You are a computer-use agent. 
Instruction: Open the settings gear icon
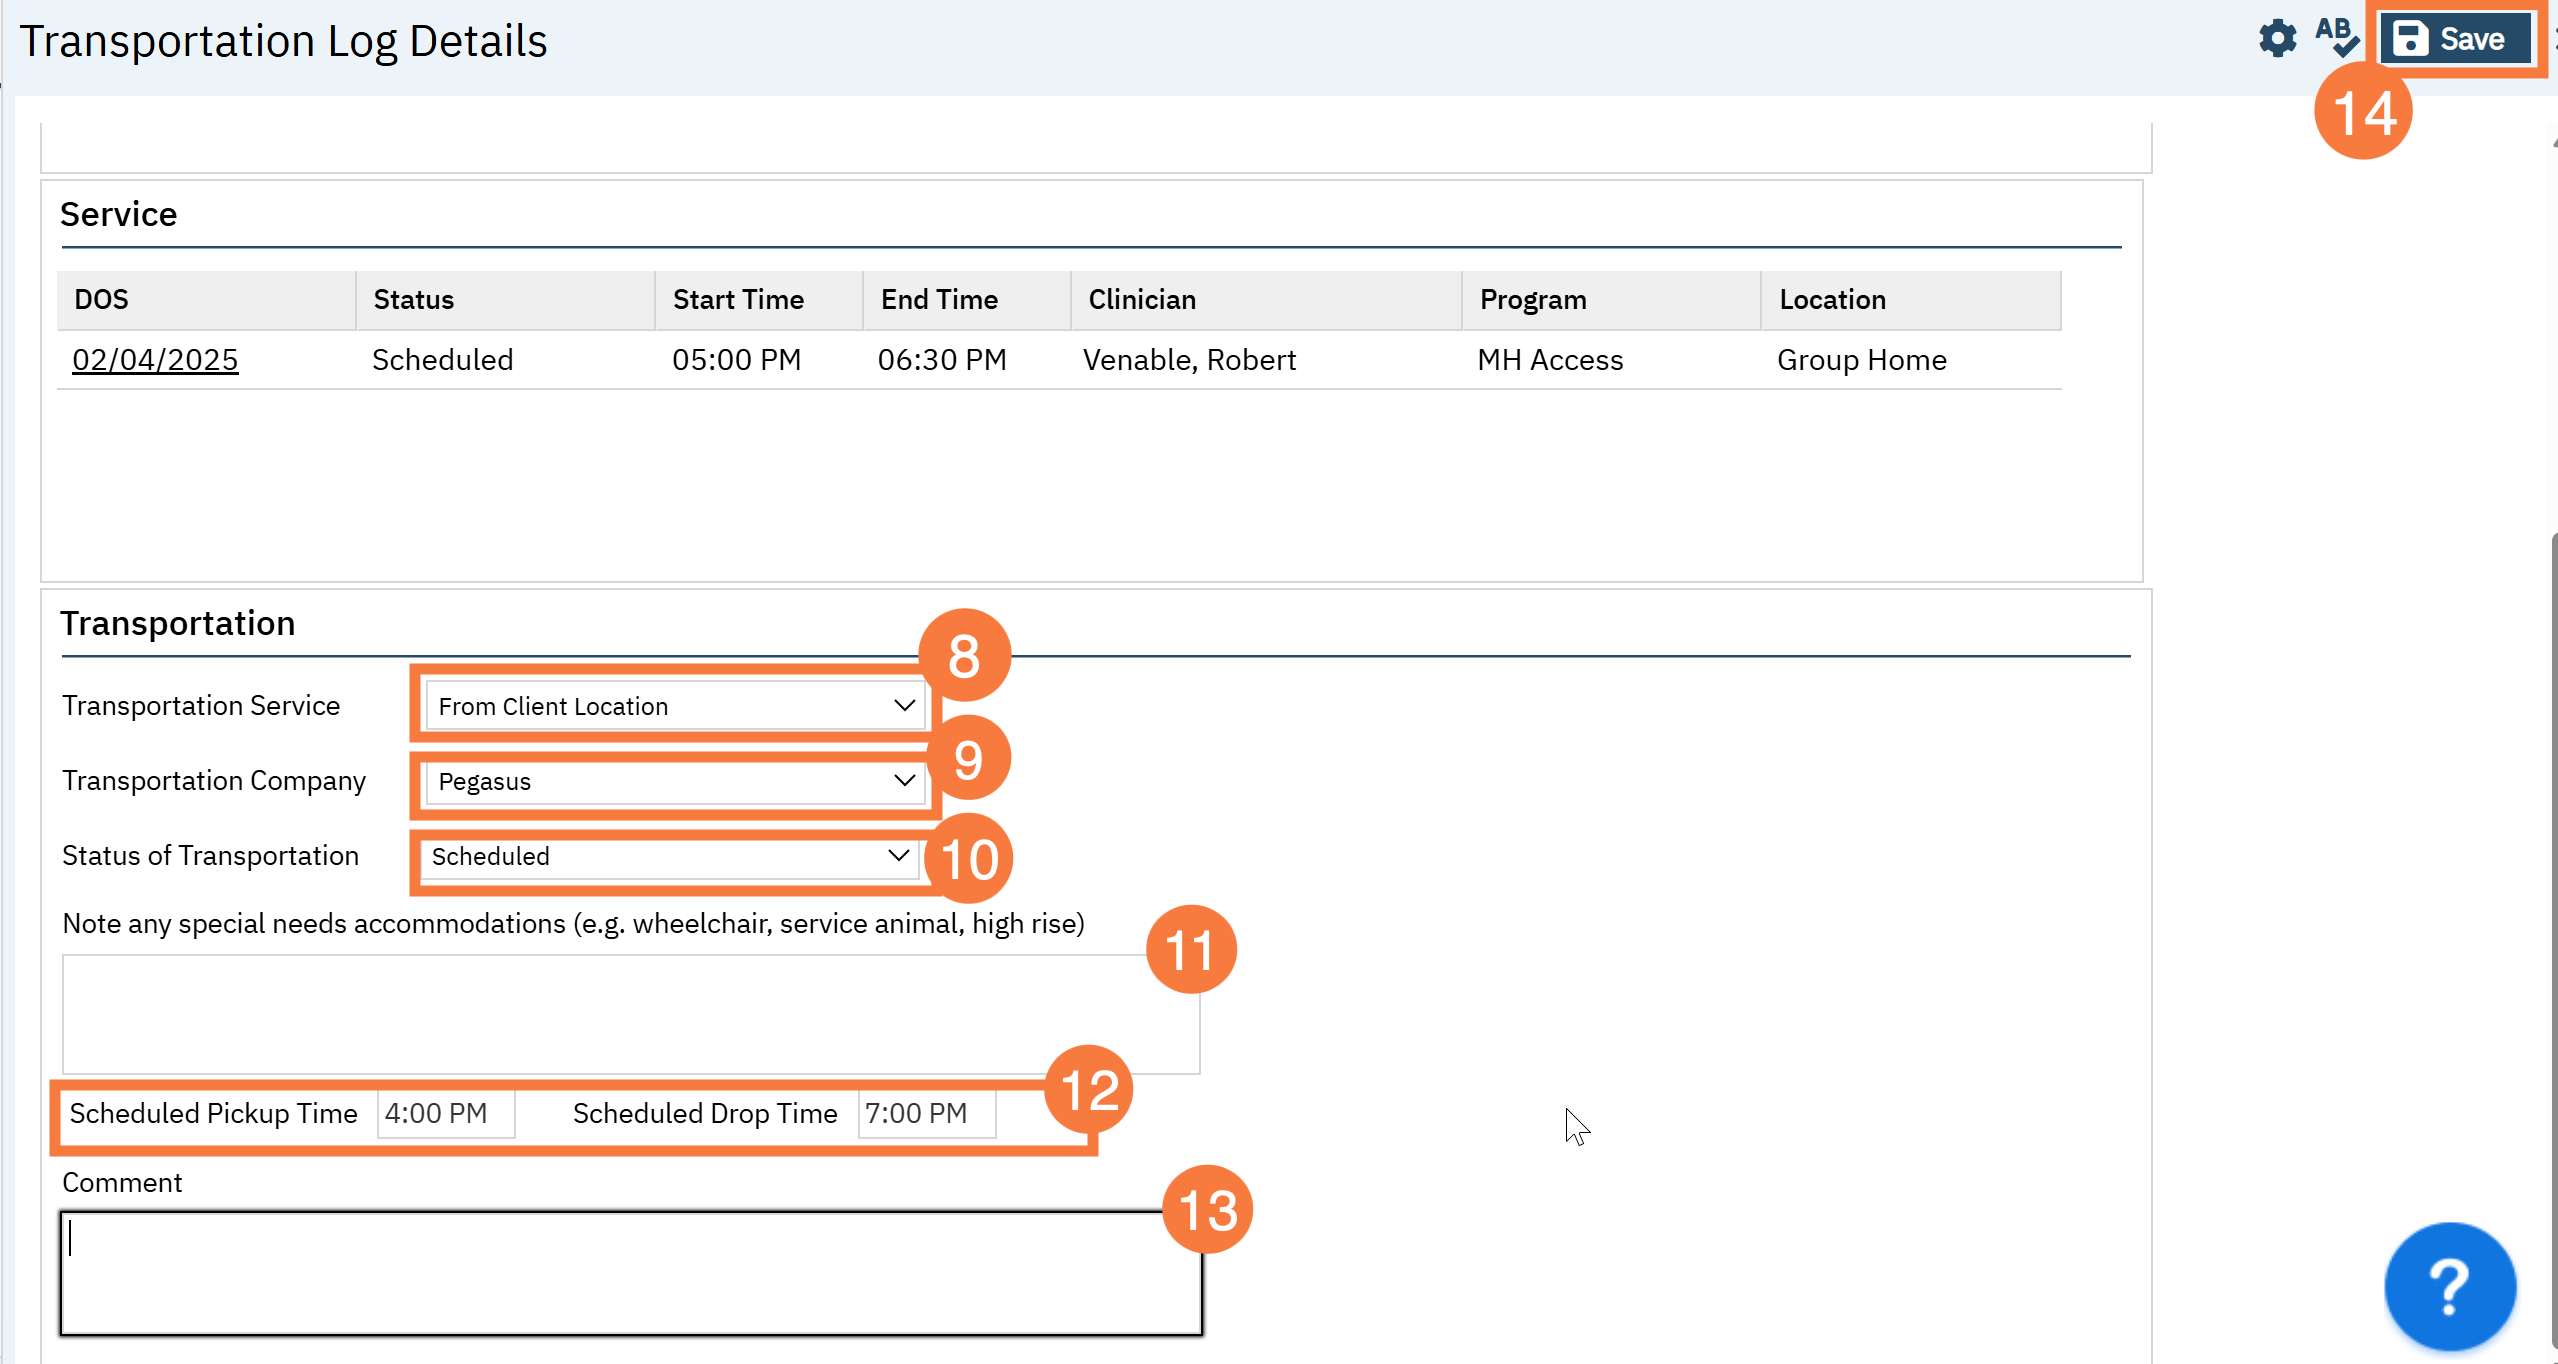point(2277,39)
